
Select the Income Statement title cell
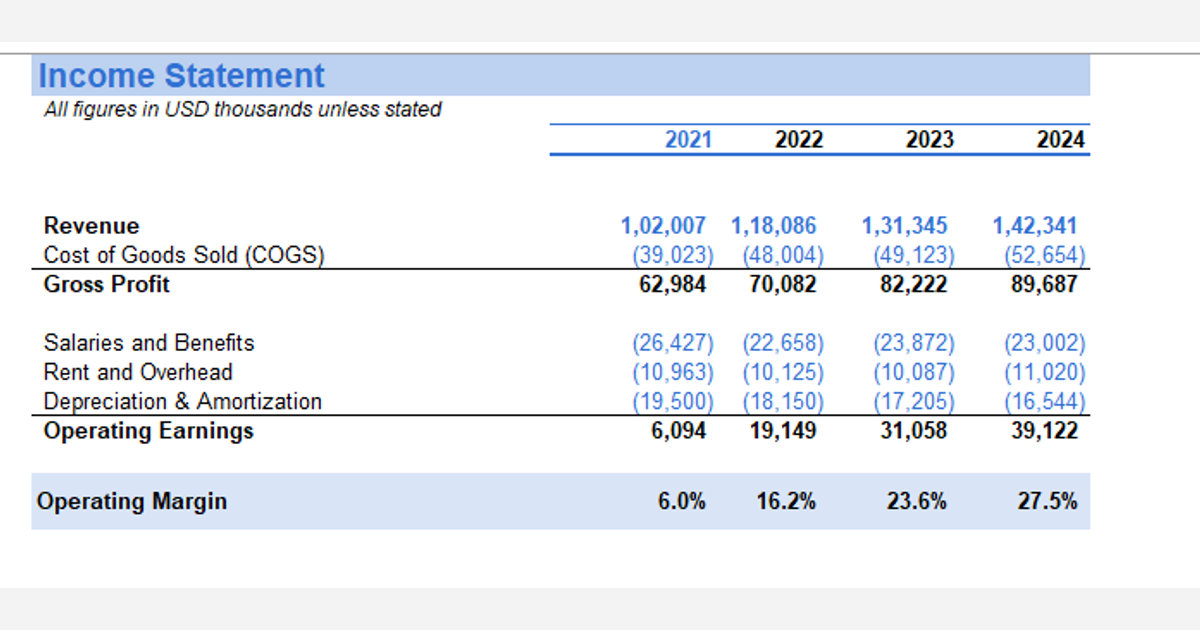click(181, 76)
